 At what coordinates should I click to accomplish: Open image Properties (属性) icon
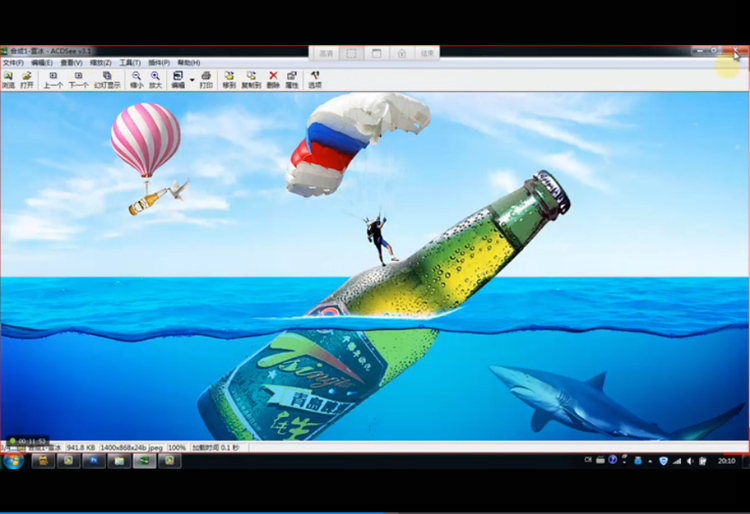292,80
